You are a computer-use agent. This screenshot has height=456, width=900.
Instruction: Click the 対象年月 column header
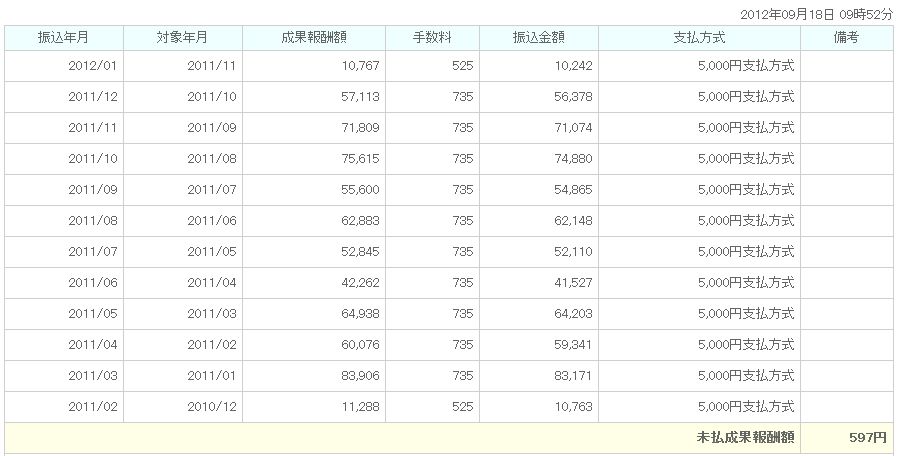pos(183,38)
